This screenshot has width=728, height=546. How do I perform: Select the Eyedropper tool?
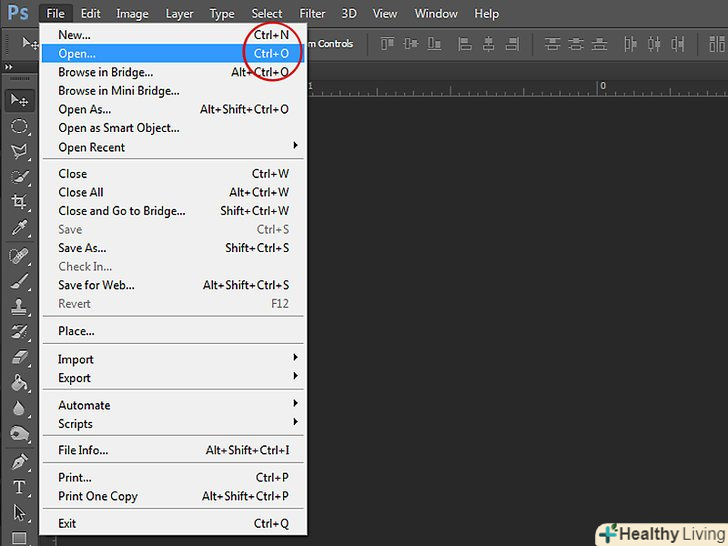[x=19, y=229]
